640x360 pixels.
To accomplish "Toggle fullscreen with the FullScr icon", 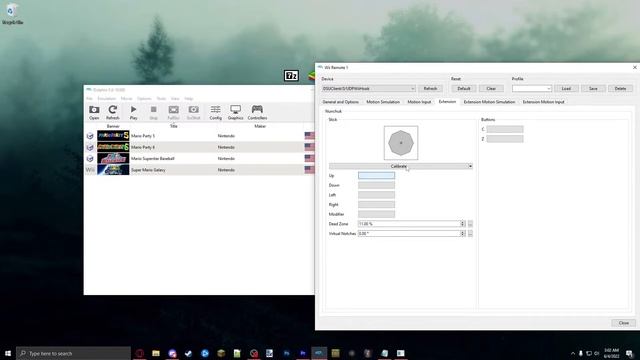I will tap(173, 112).
